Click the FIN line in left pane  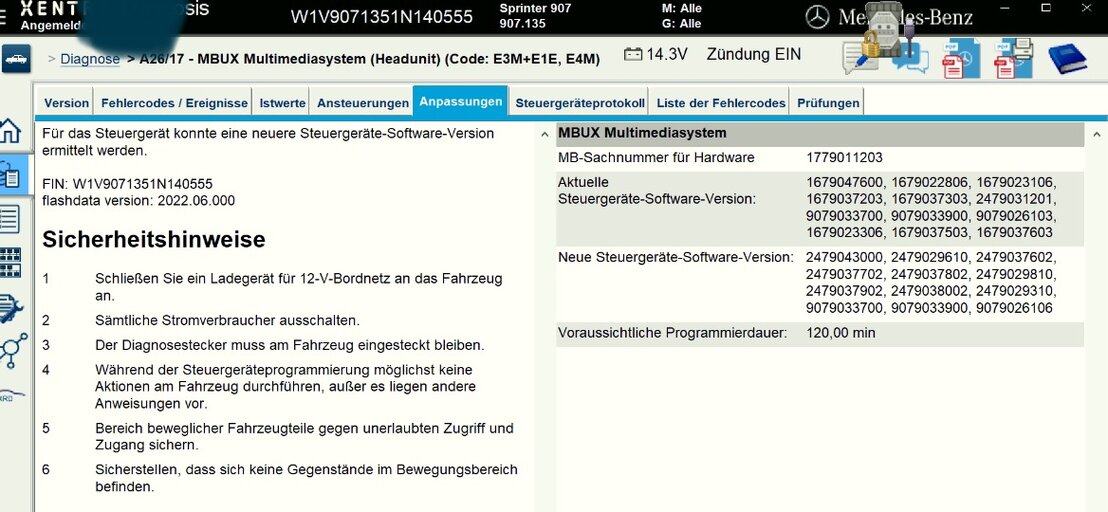pyautogui.click(x=127, y=184)
